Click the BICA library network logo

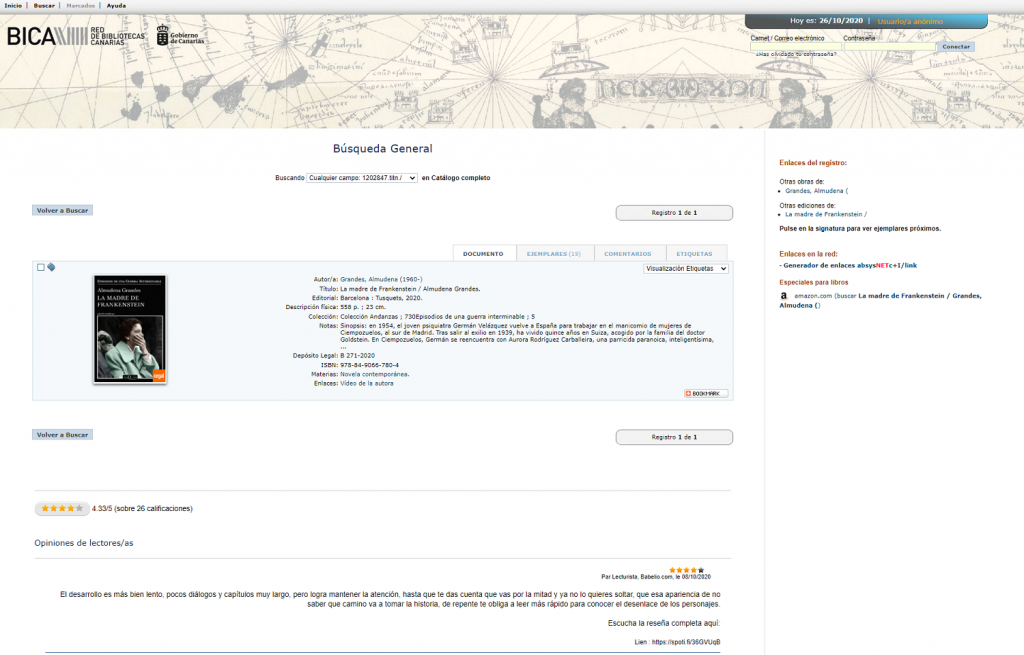click(75, 37)
